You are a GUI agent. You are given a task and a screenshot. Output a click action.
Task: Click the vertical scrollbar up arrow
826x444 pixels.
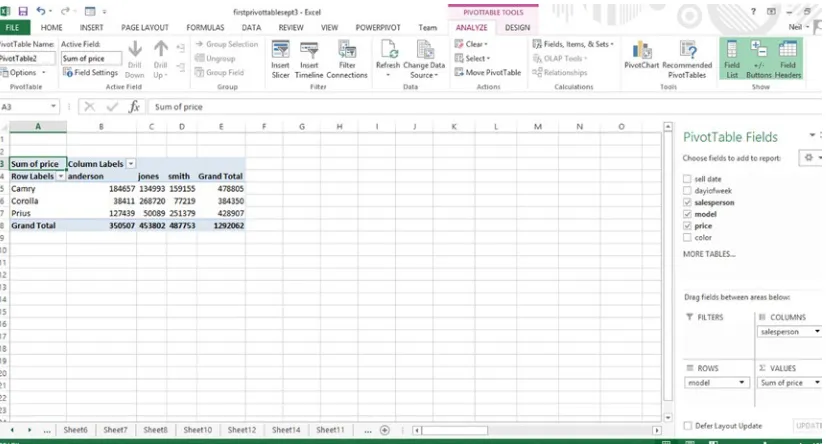coord(667,127)
